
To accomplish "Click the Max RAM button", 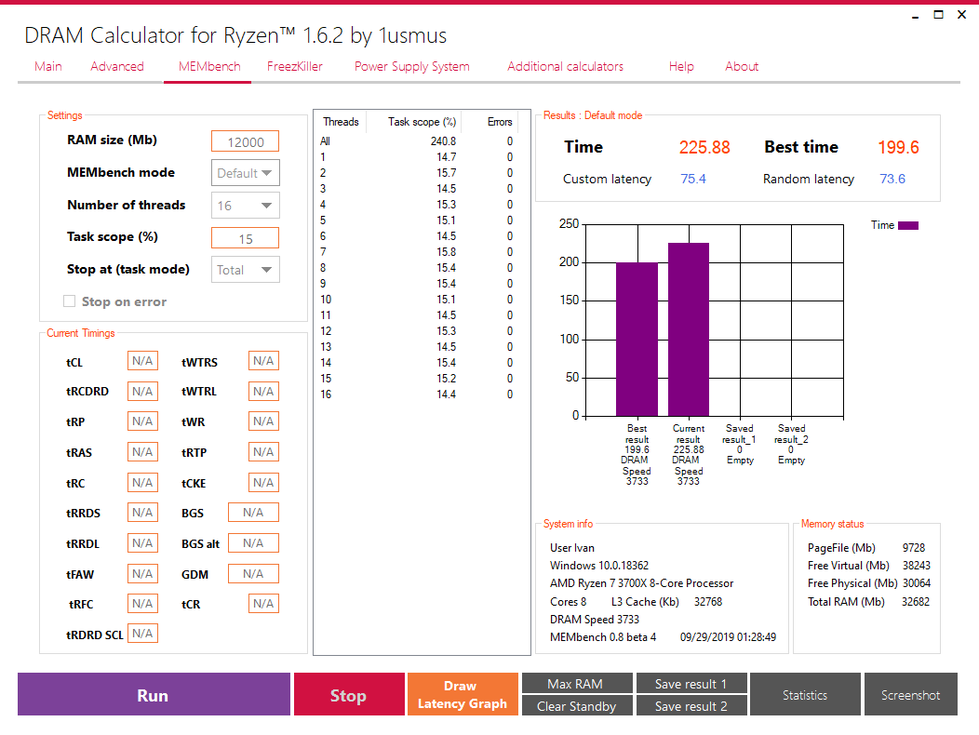I will (x=576, y=684).
